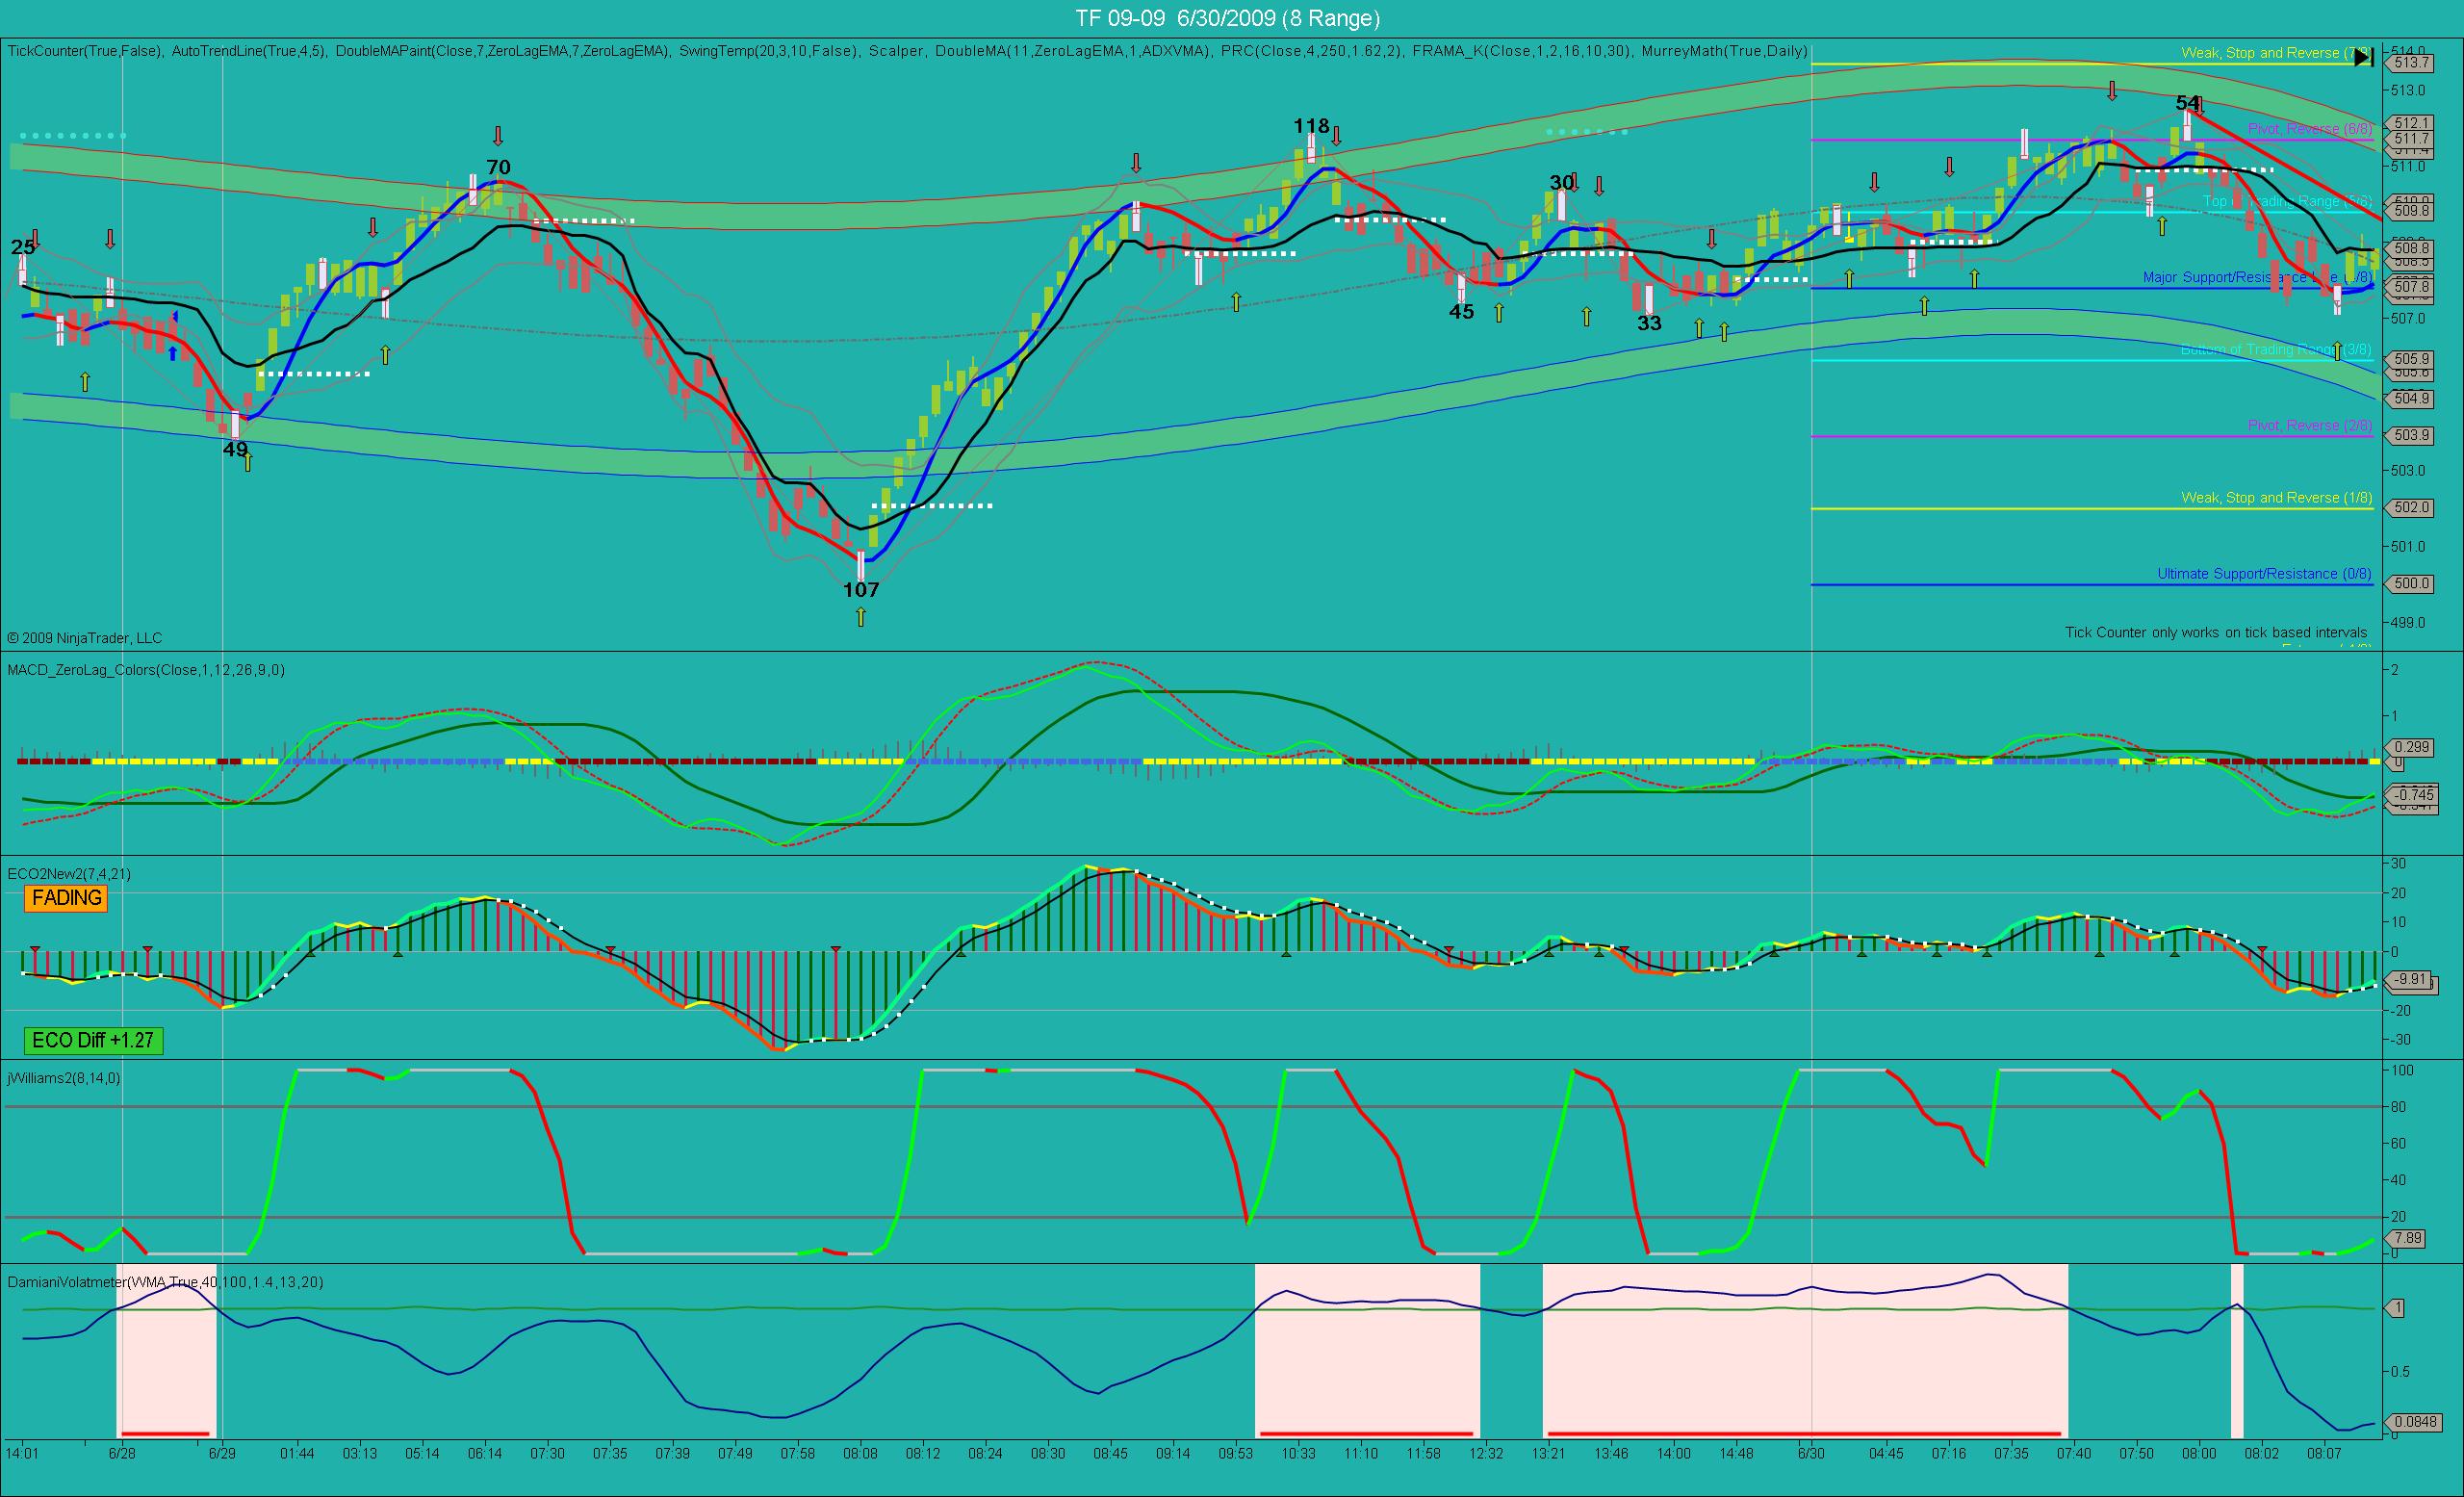Click the 502.0 price marker
2464x1497 pixels.
pyautogui.click(x=2410, y=508)
